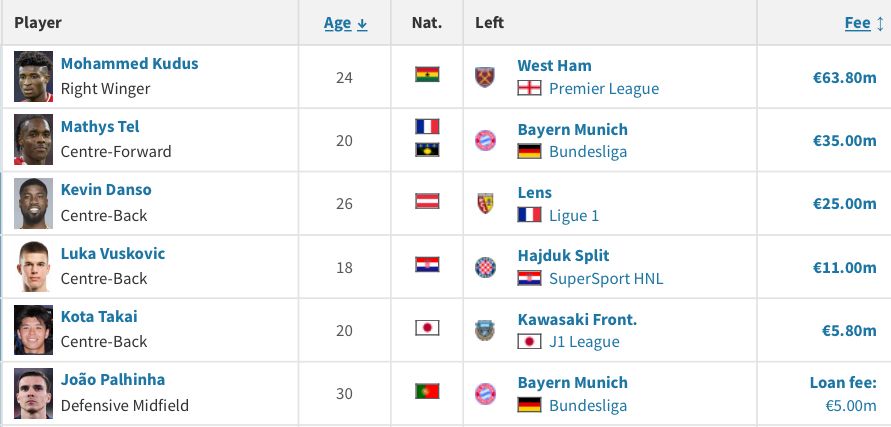Click the Austria flag next to Kevin Danso
The height and width of the screenshot is (427, 891).
coord(427,201)
